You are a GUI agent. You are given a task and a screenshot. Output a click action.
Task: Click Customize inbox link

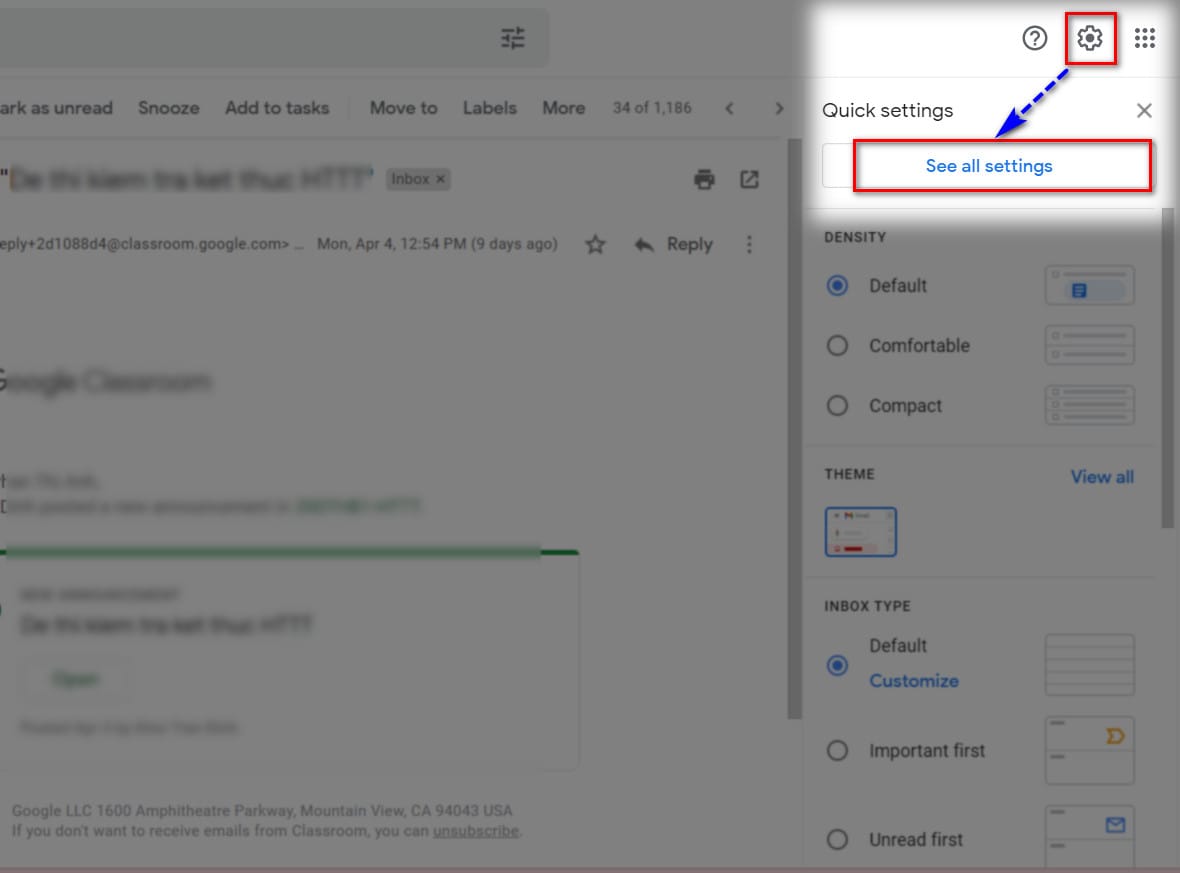point(914,681)
